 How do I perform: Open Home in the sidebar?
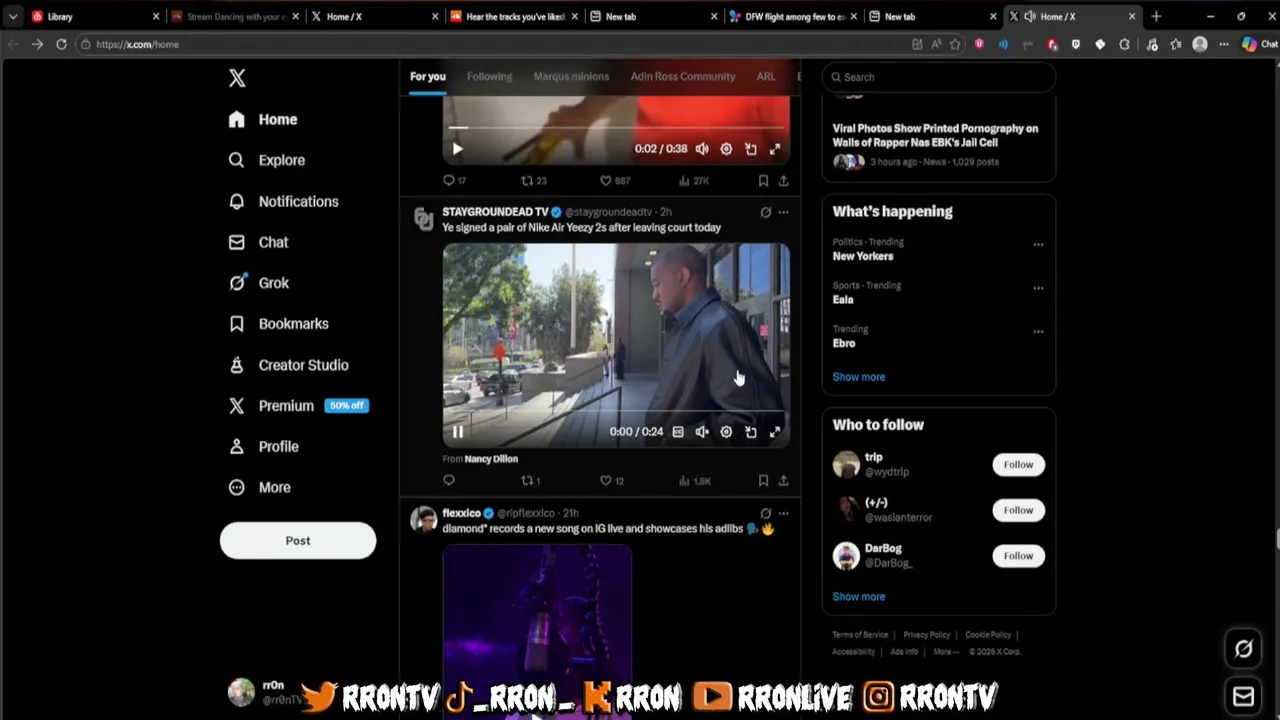pyautogui.click(x=263, y=119)
